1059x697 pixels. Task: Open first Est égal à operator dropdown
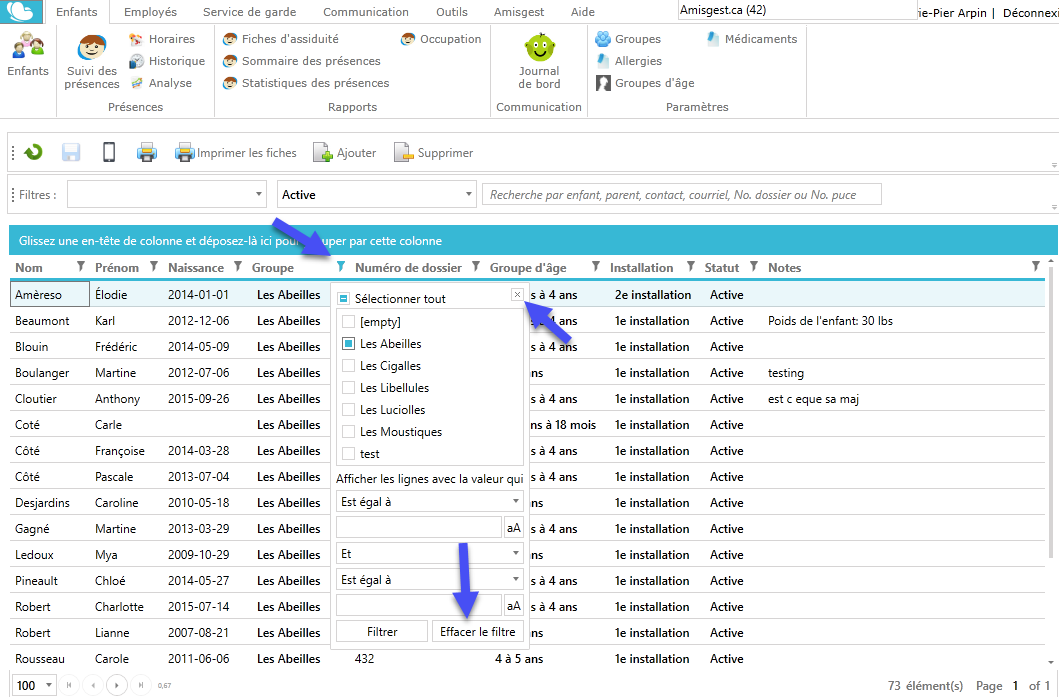click(x=430, y=501)
